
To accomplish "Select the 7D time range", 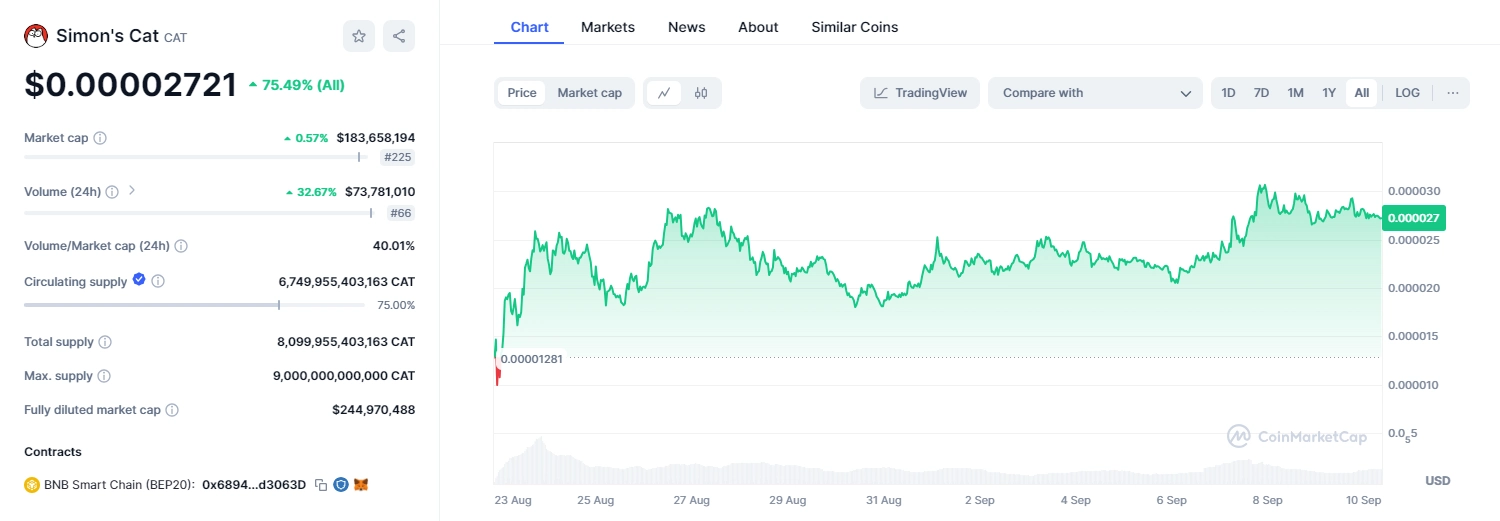I will 1261,93.
